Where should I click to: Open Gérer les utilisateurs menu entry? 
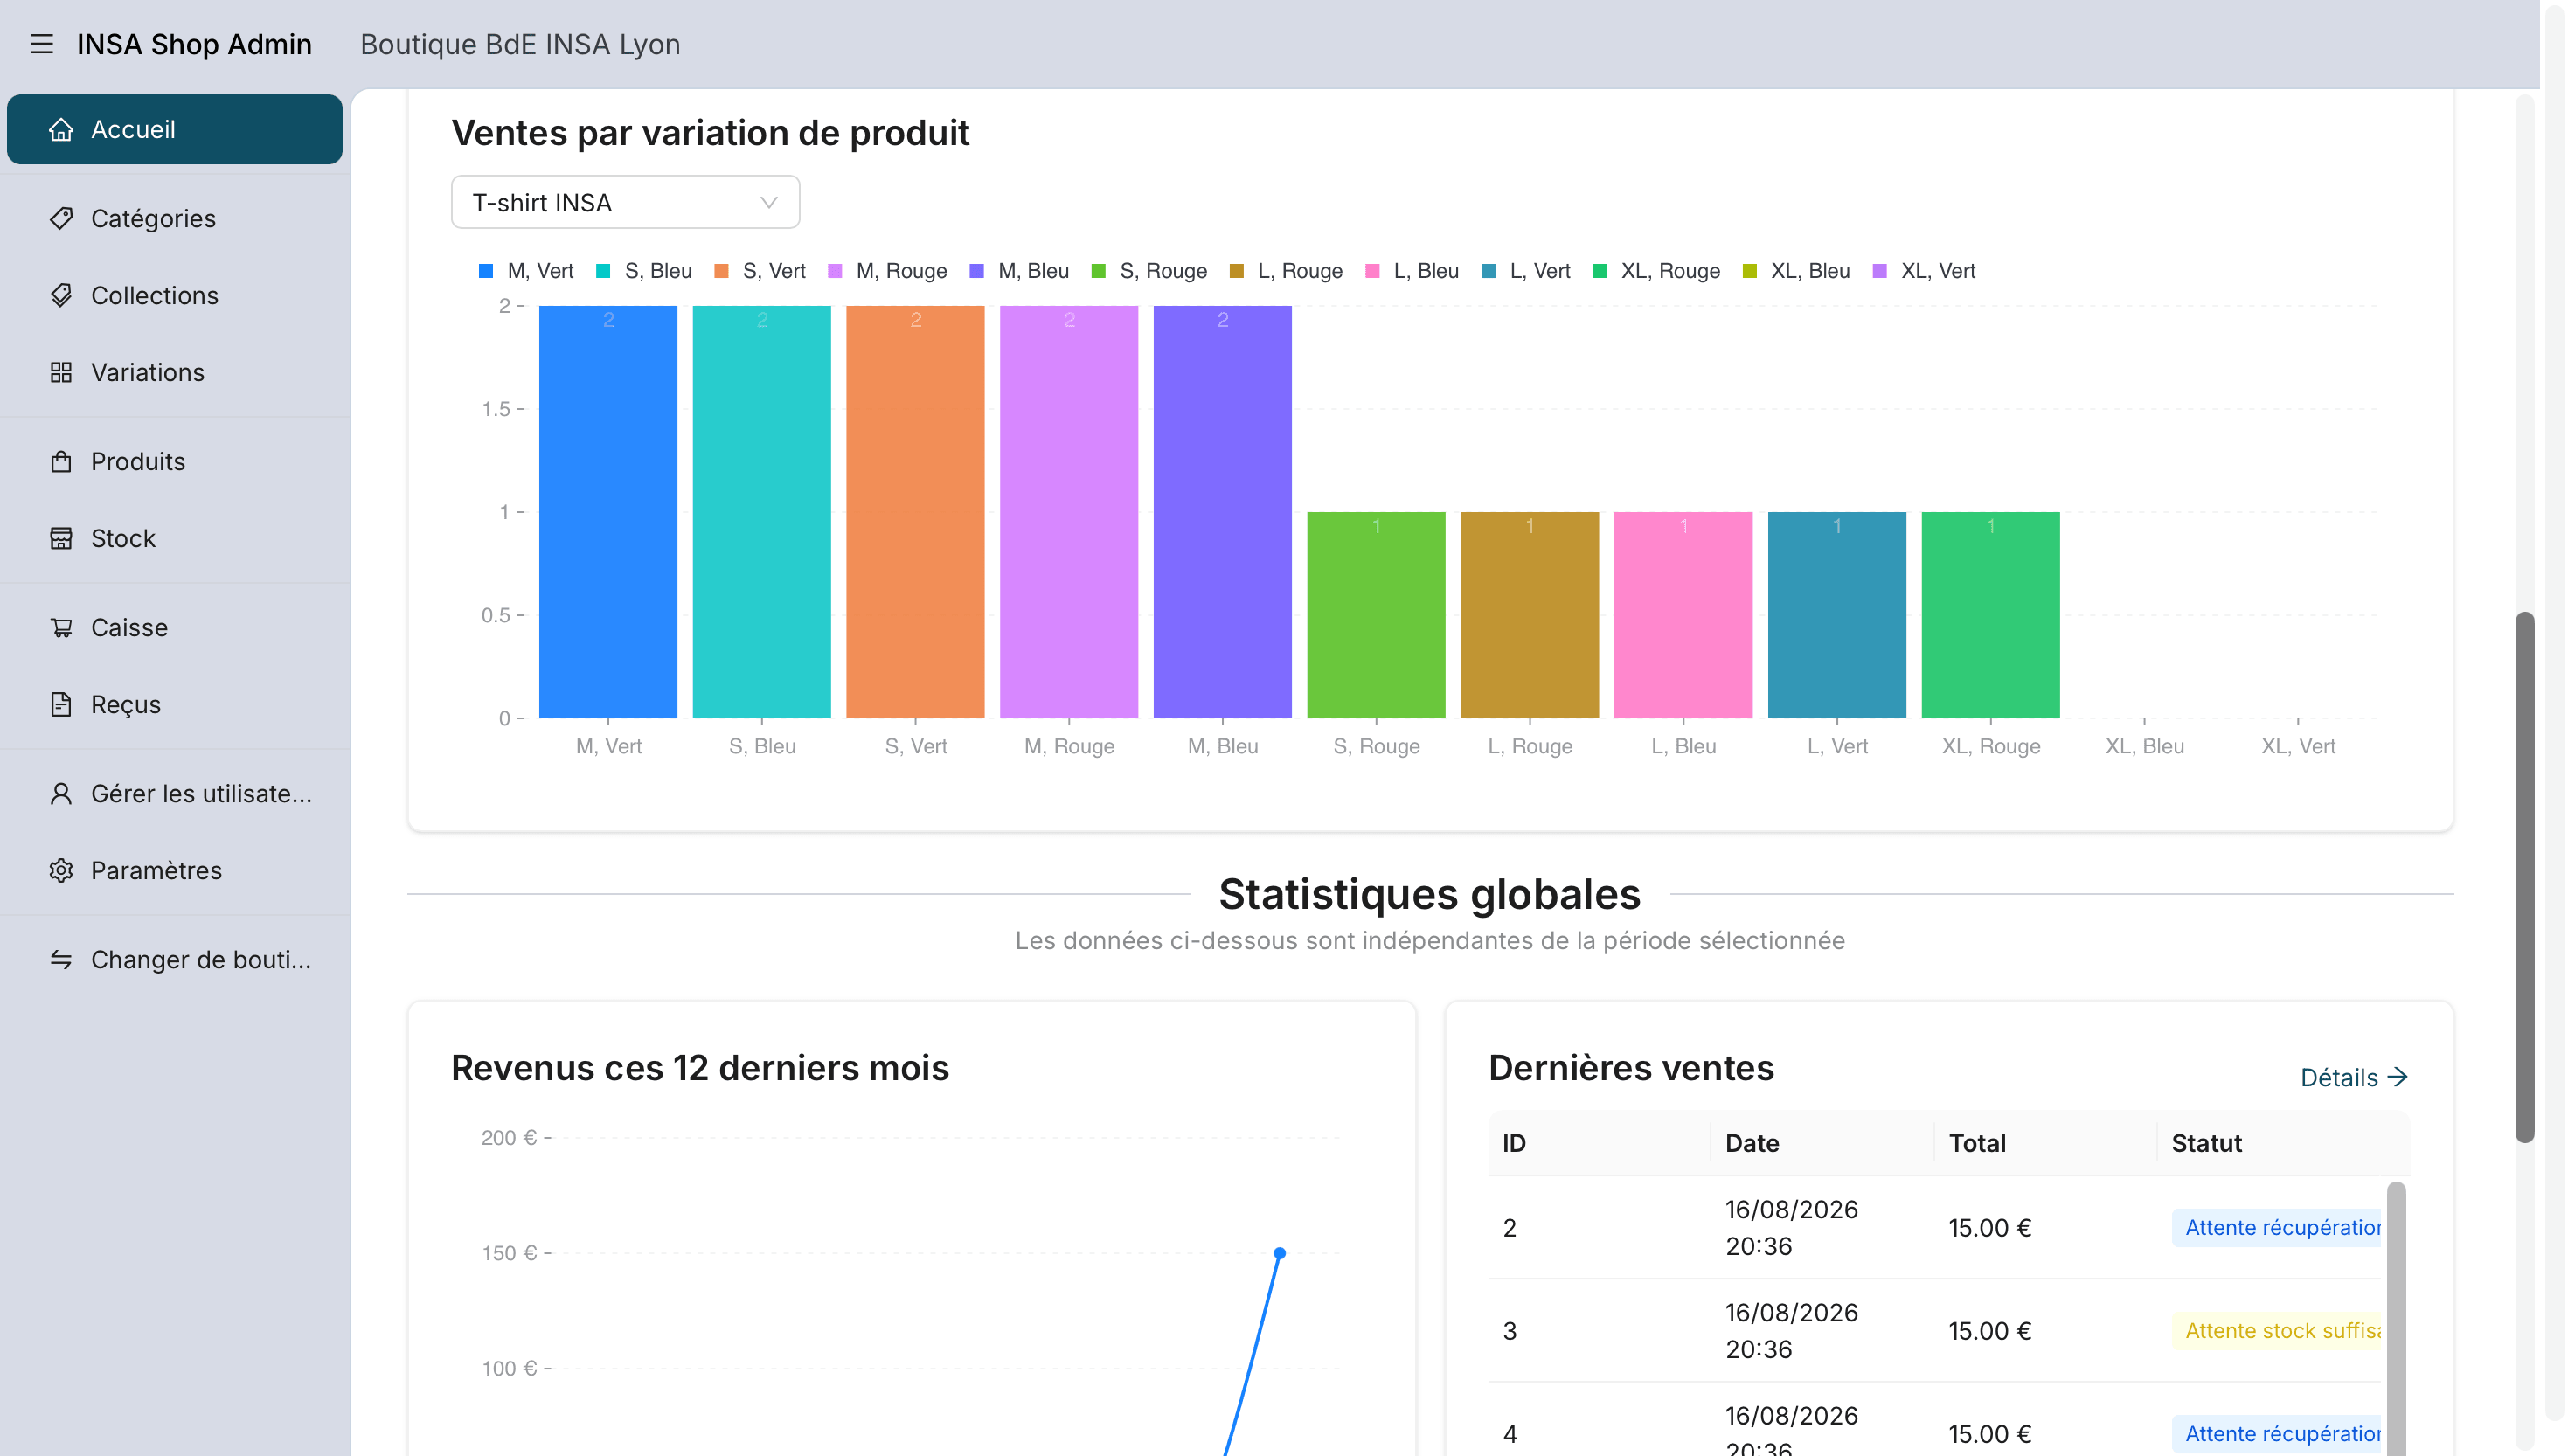tap(175, 793)
